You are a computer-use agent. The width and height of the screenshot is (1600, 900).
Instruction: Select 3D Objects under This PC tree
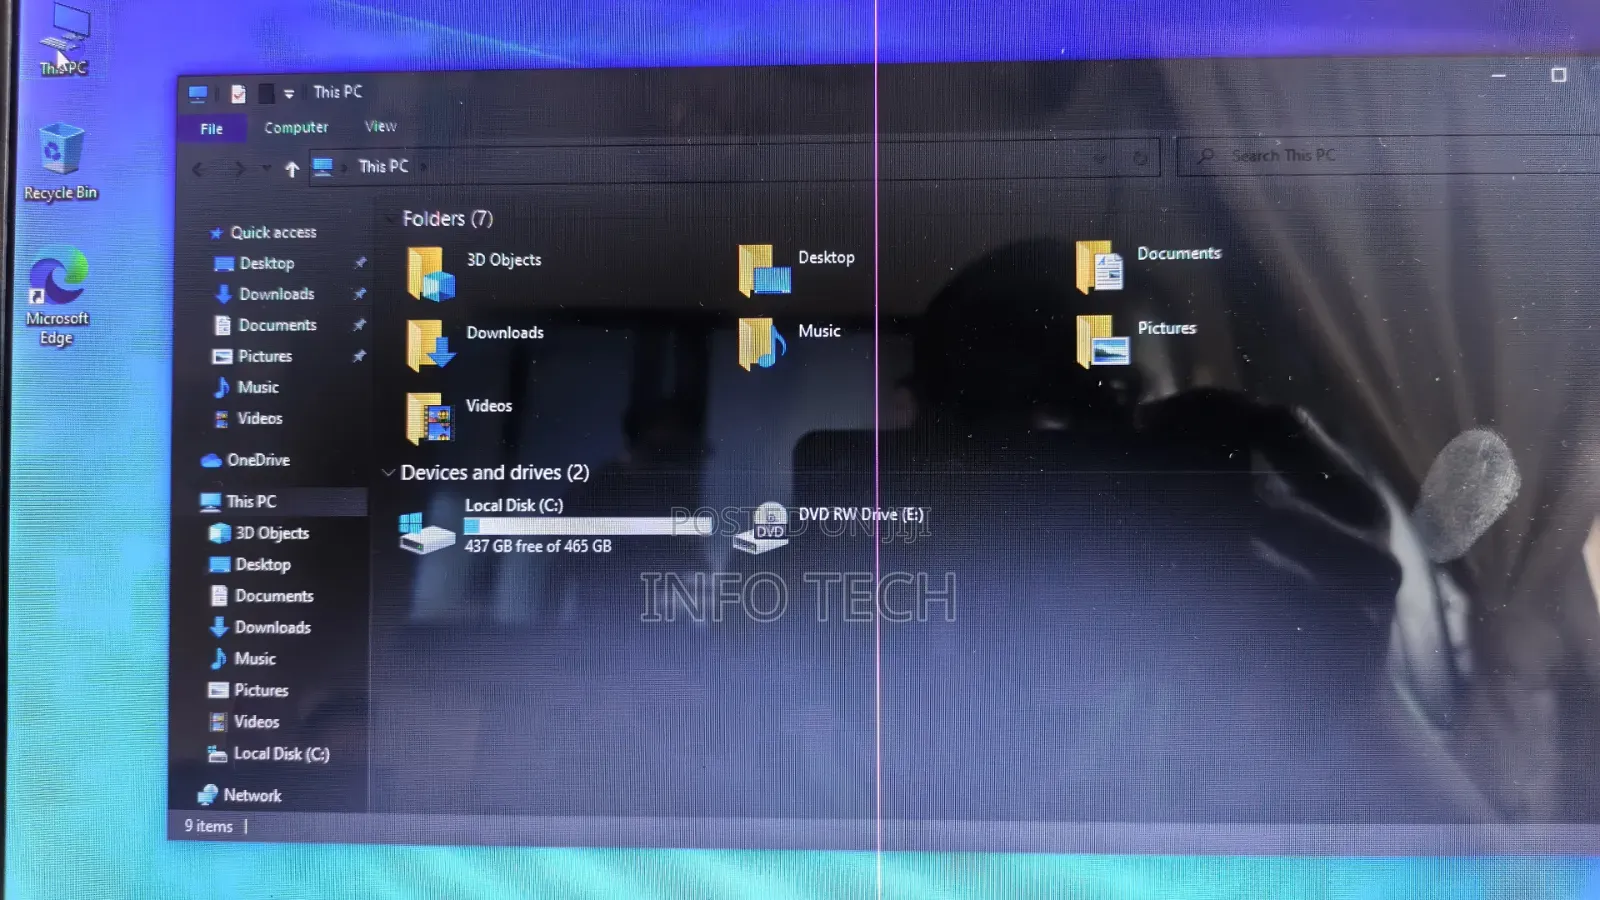[259, 533]
